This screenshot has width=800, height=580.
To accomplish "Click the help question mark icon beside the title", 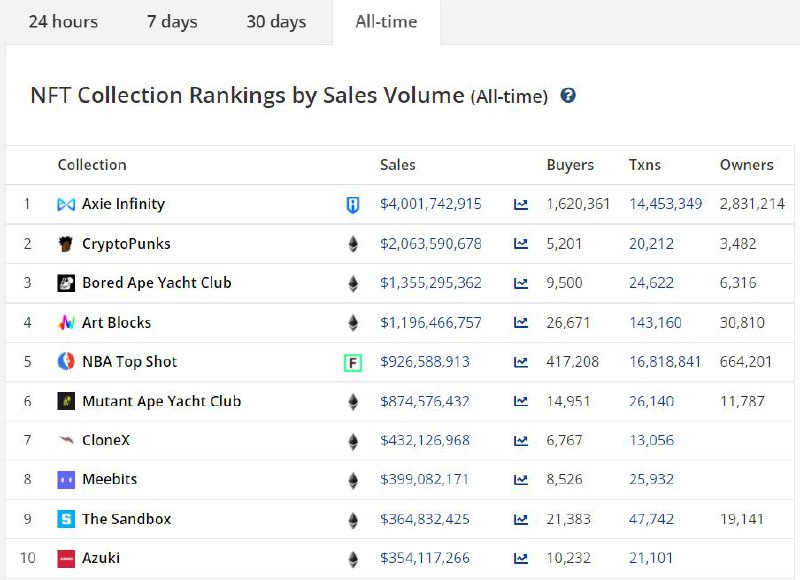I will point(568,96).
